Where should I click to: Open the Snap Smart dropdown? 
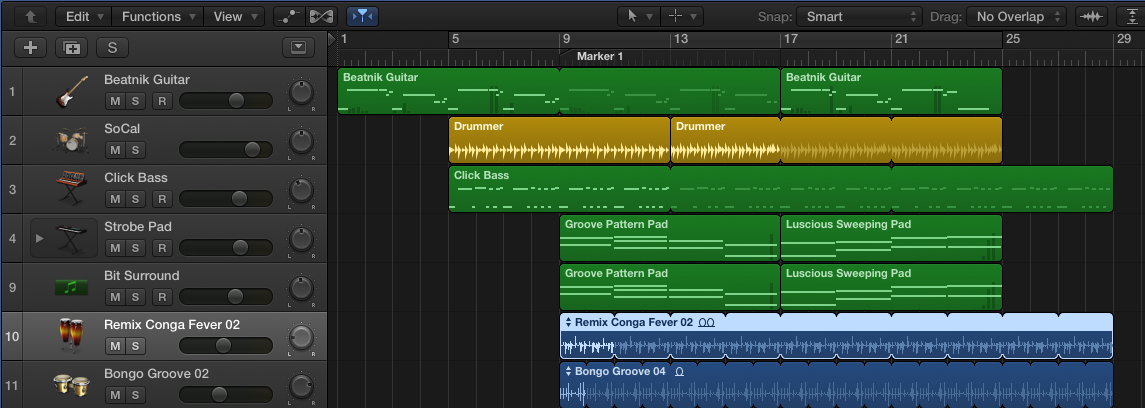pos(859,16)
